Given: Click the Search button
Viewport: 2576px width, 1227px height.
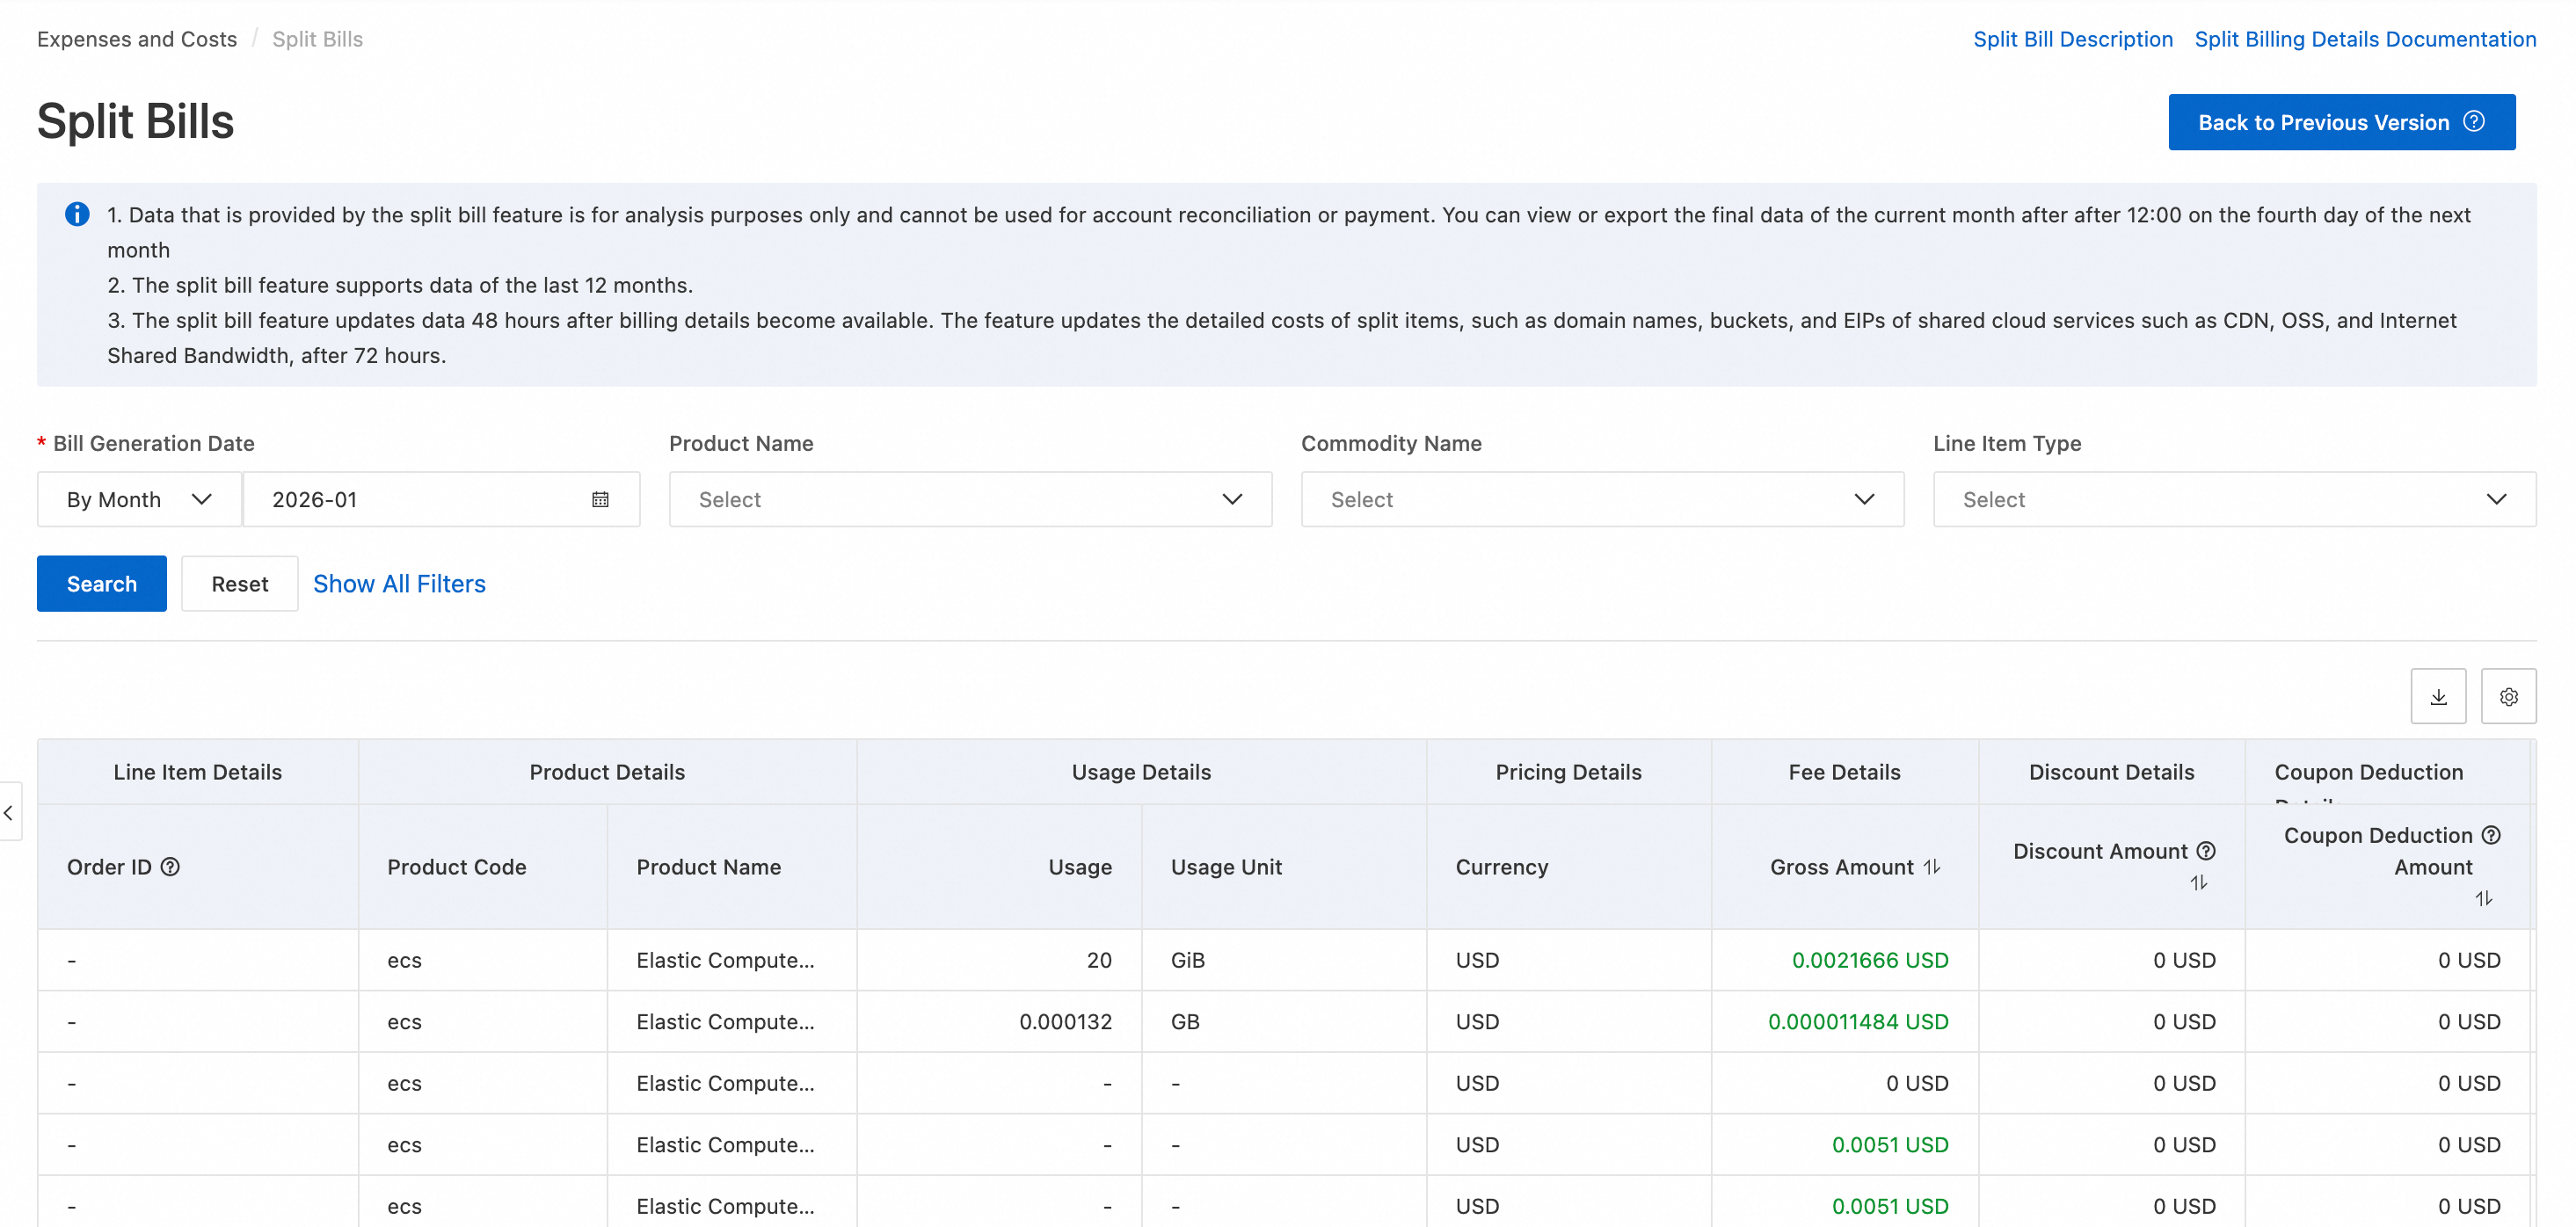Looking at the screenshot, I should click(x=101, y=583).
